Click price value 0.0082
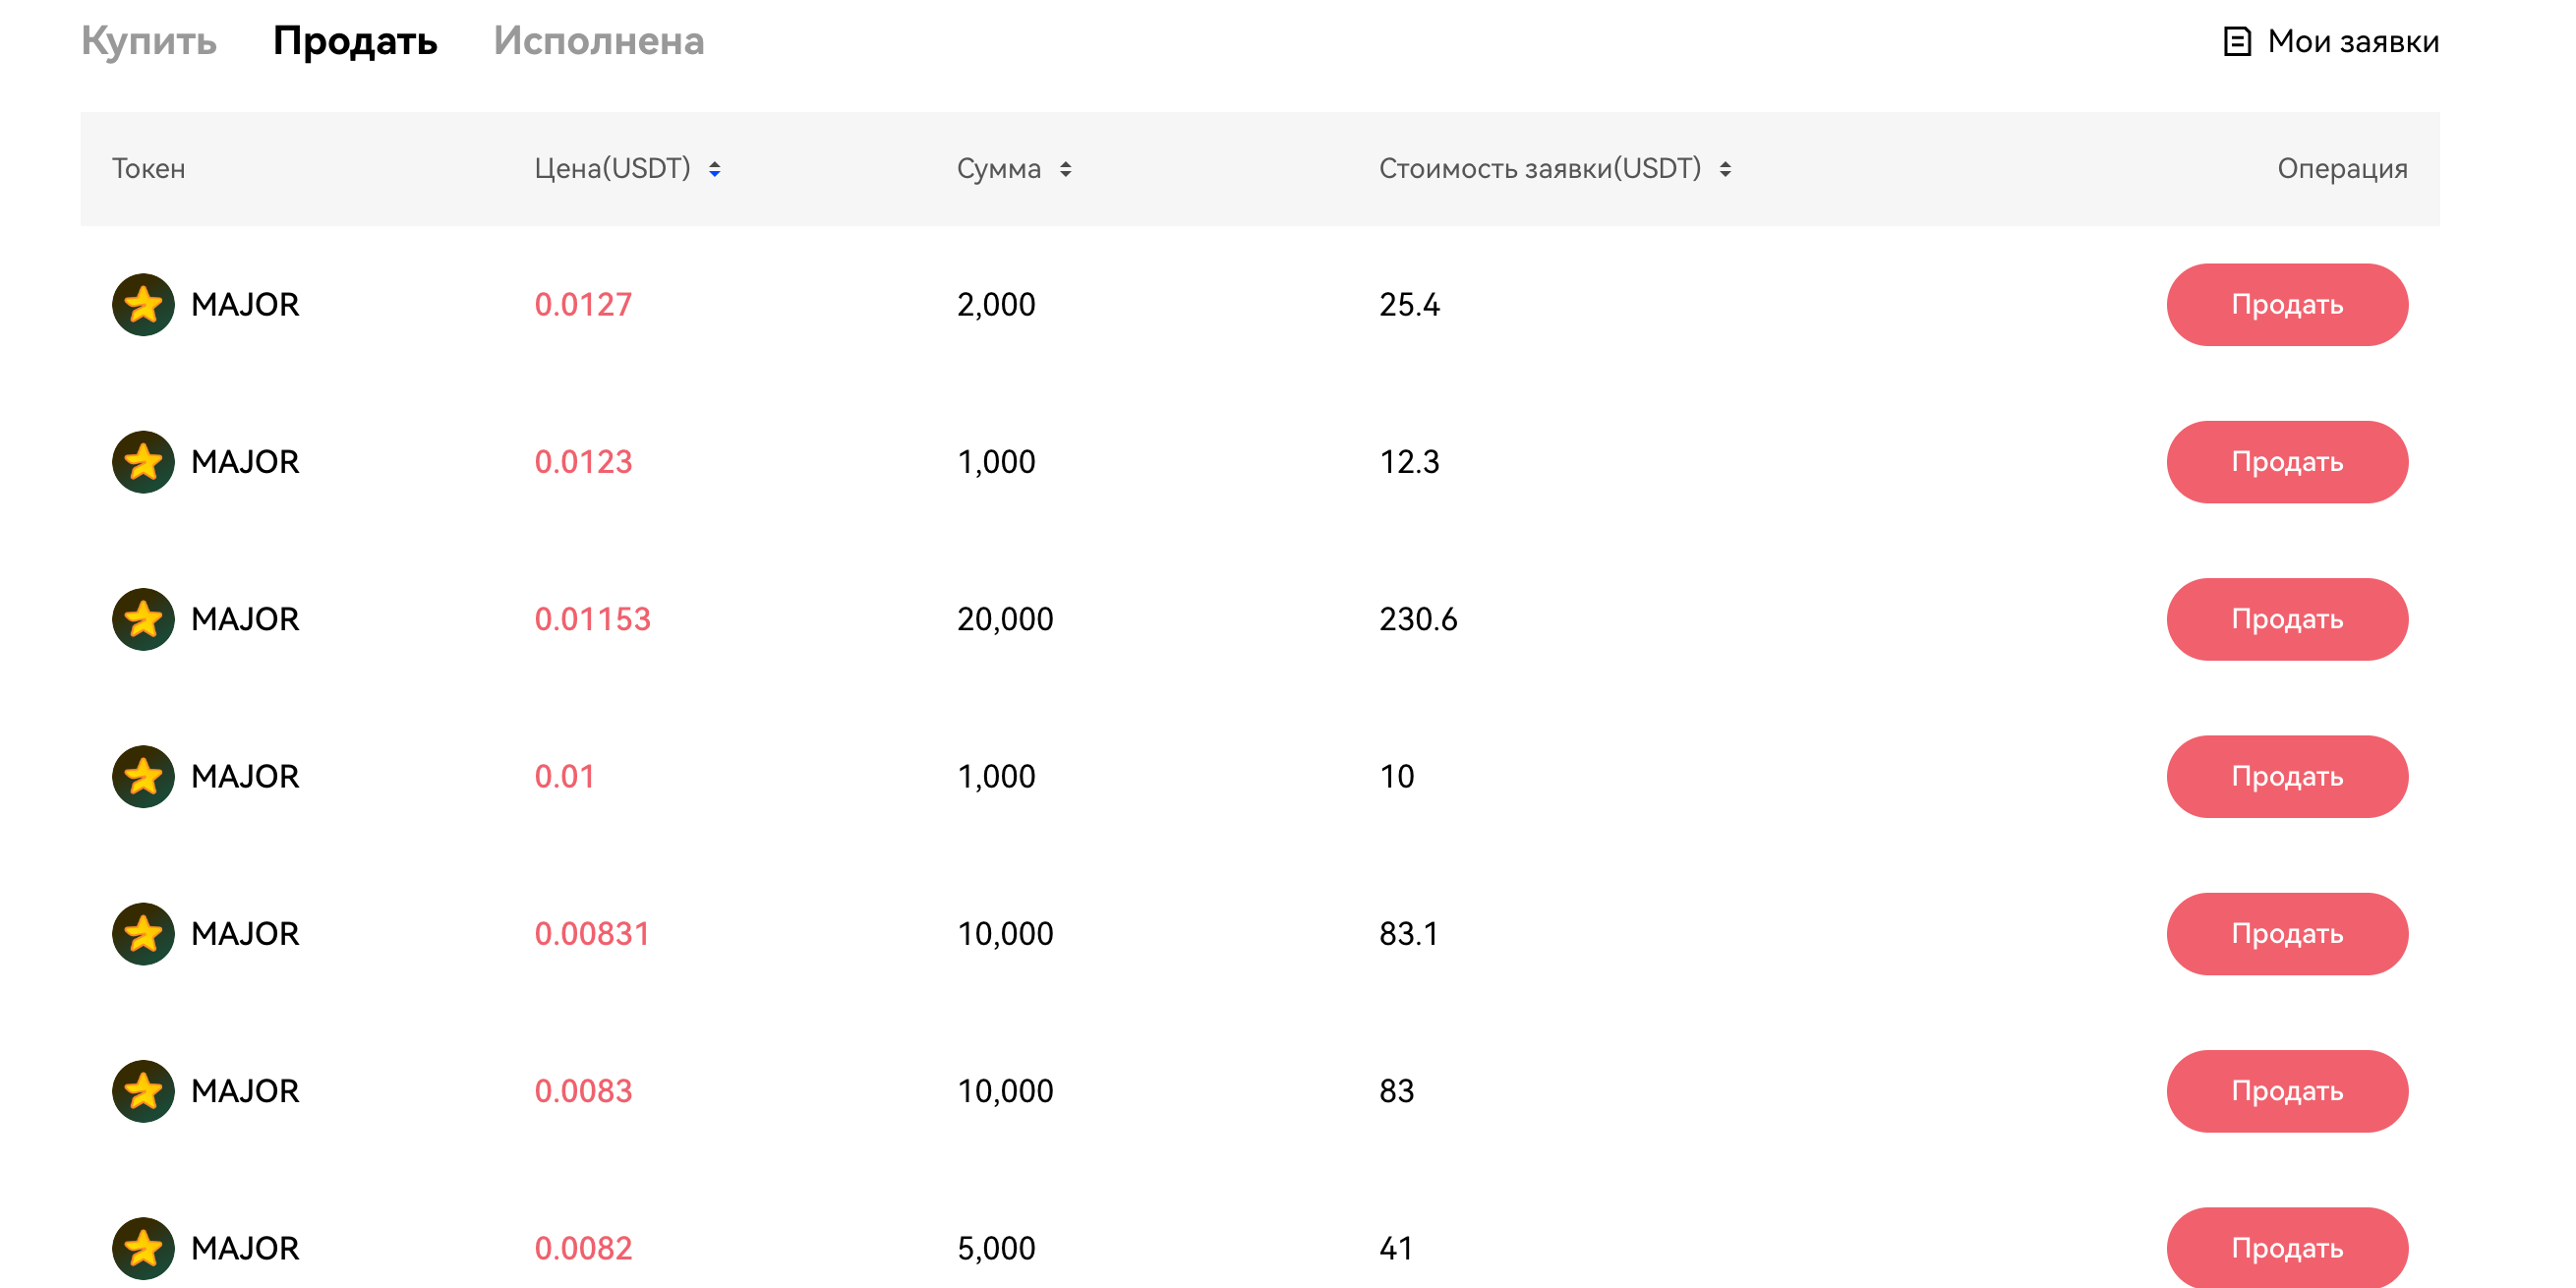 583,1247
